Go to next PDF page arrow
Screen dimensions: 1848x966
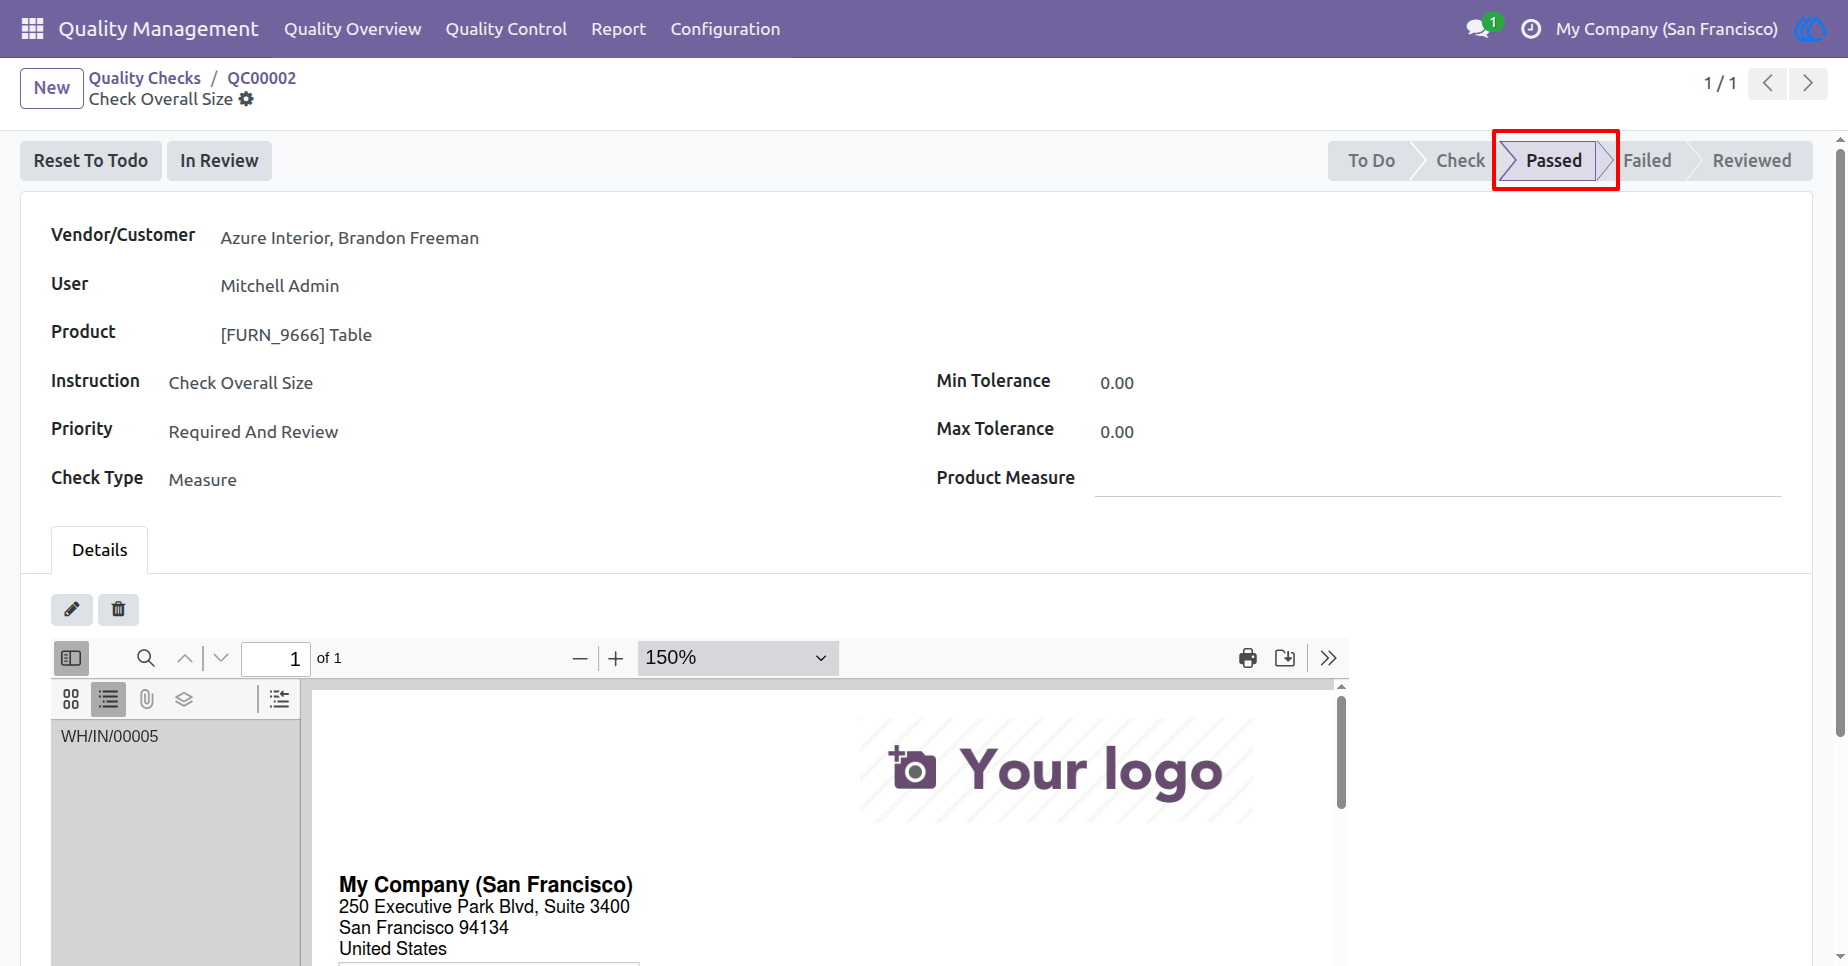tap(221, 658)
